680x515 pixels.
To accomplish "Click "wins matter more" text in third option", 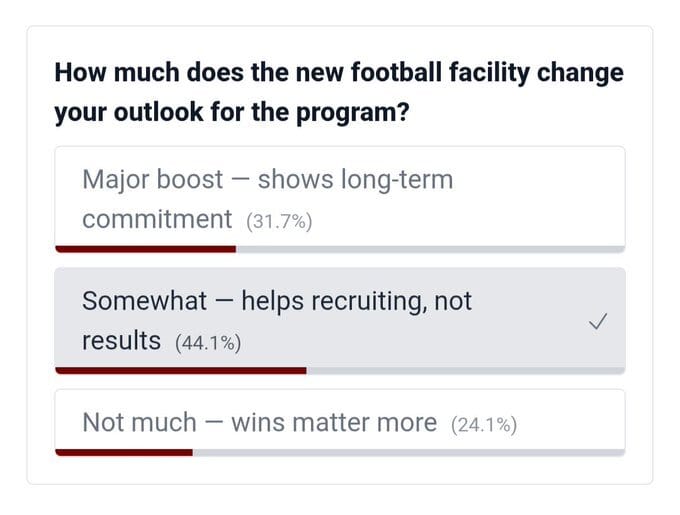I will 334,423.
